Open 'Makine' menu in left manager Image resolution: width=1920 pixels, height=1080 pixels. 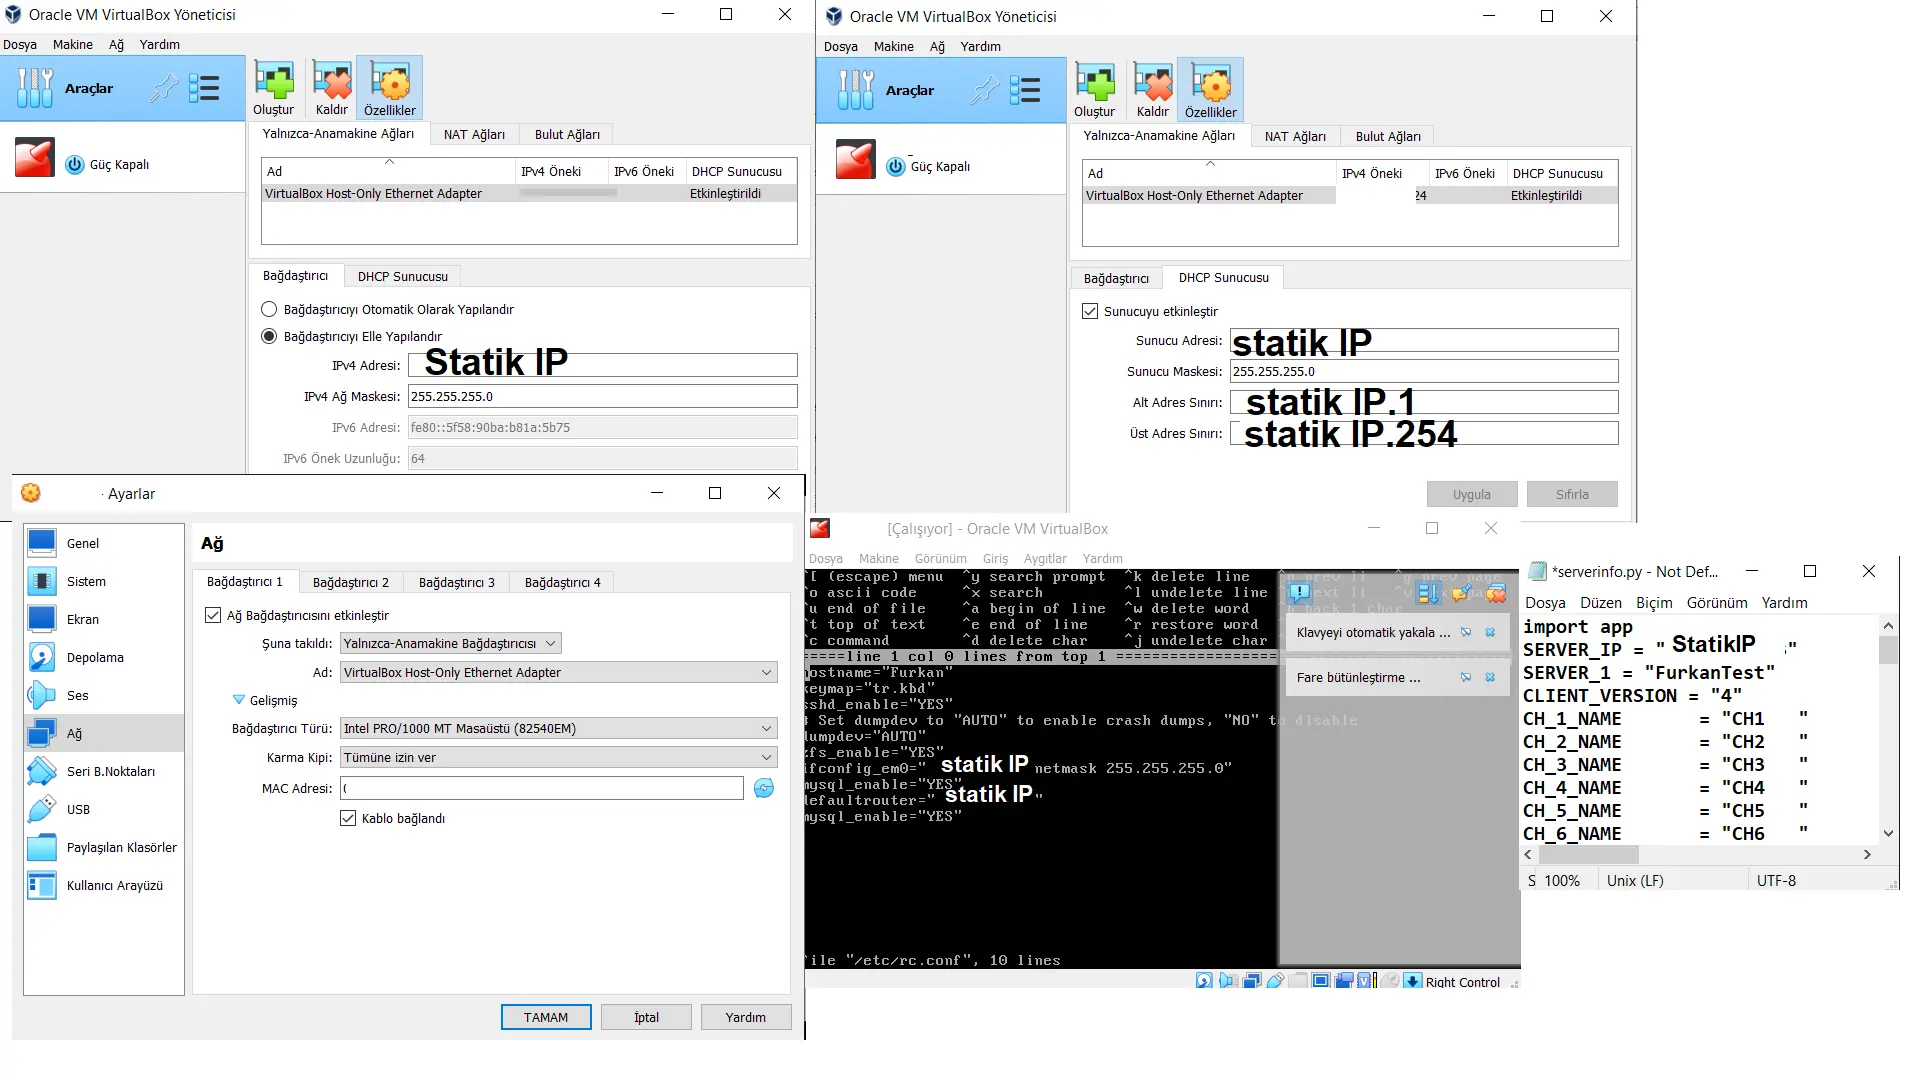tap(73, 44)
